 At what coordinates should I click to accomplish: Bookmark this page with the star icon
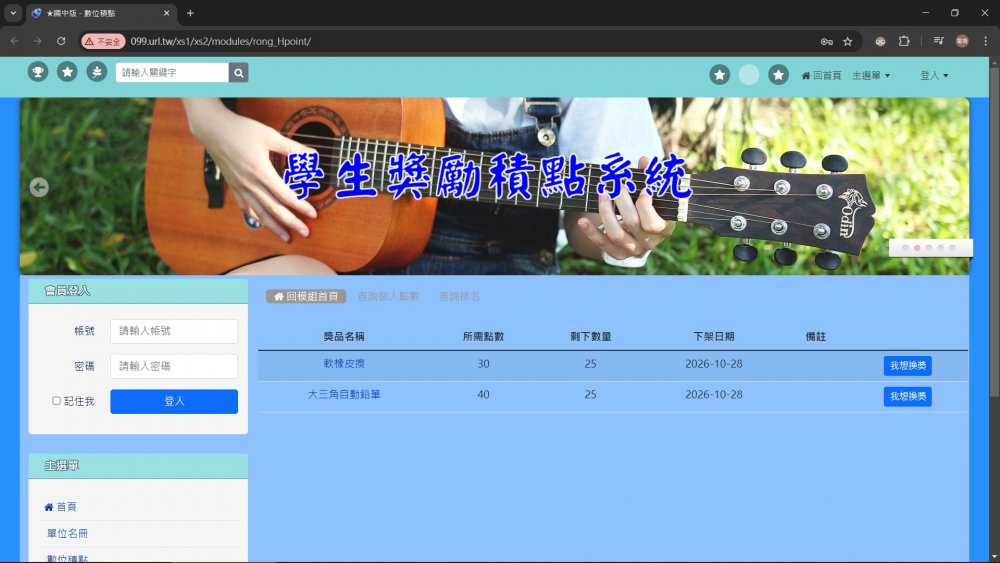tap(848, 41)
